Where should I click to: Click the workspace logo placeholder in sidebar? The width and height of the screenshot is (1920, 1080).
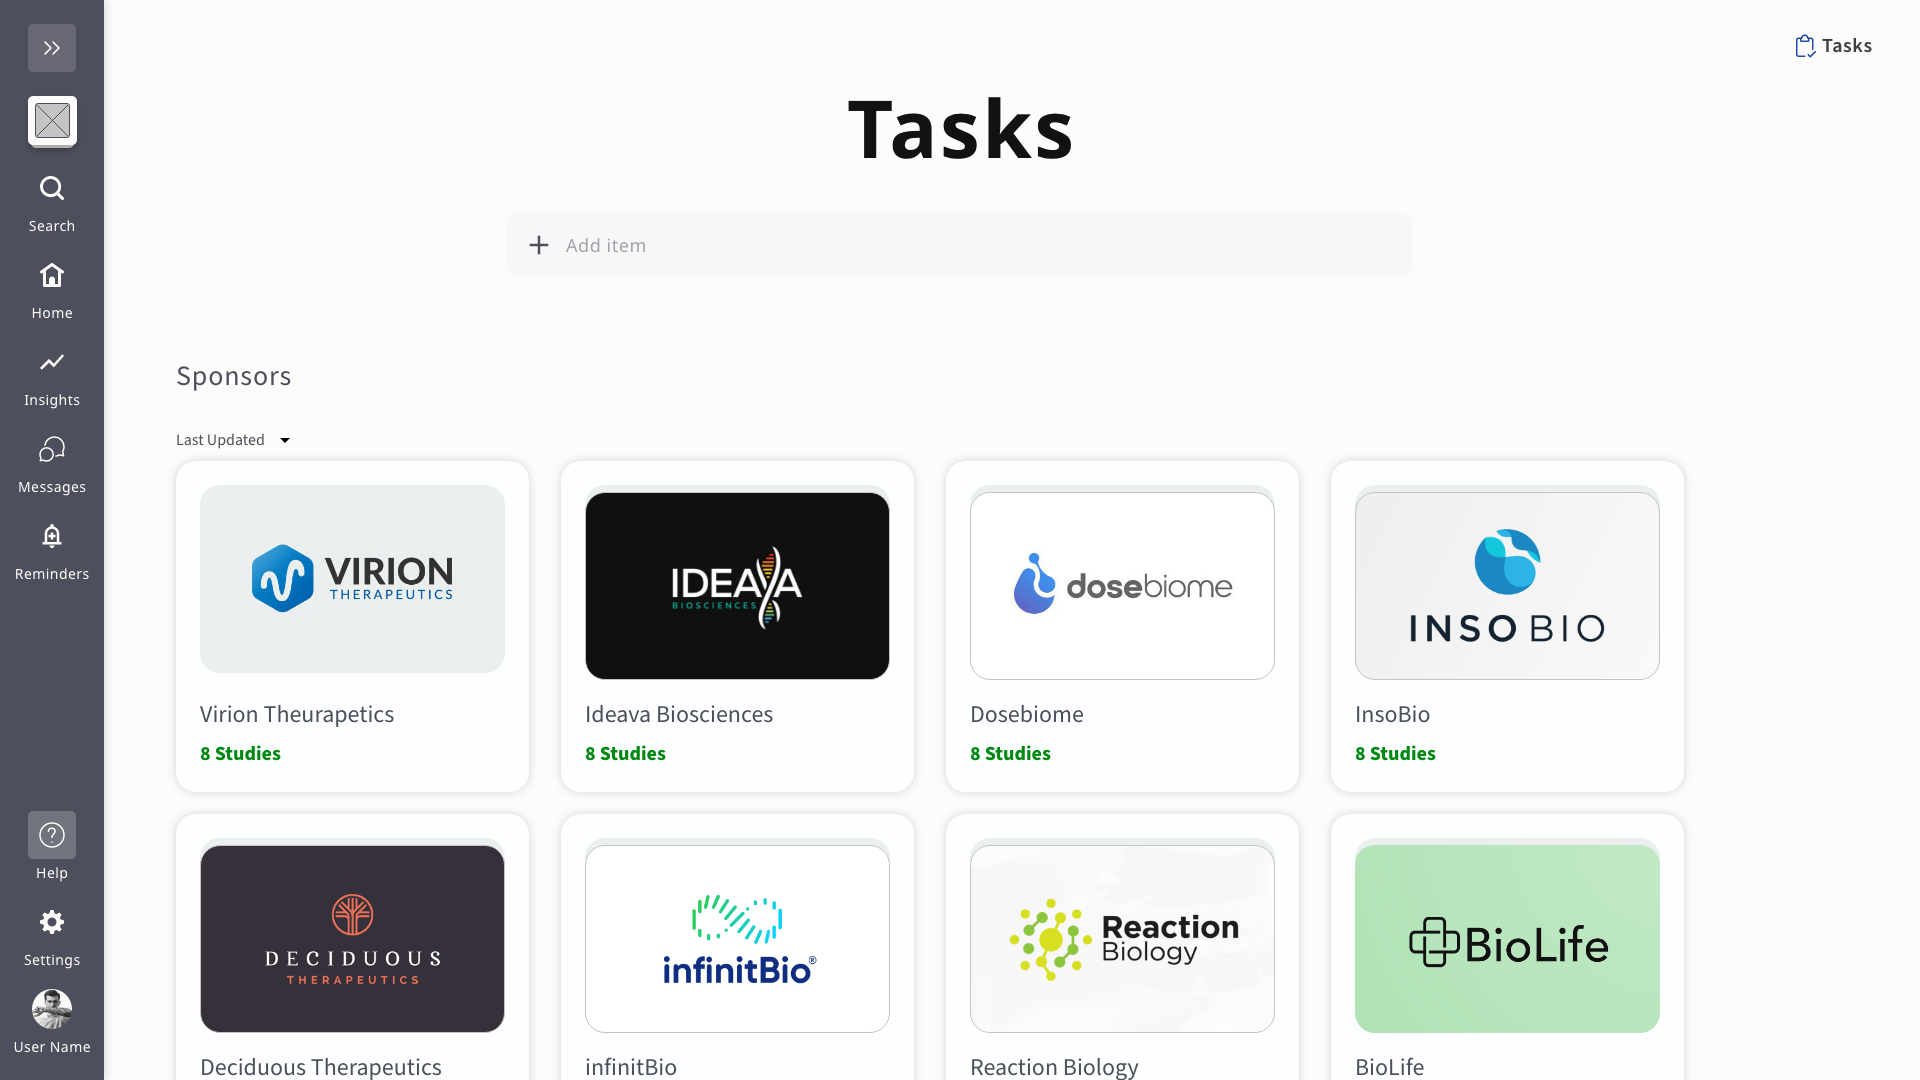[52, 121]
